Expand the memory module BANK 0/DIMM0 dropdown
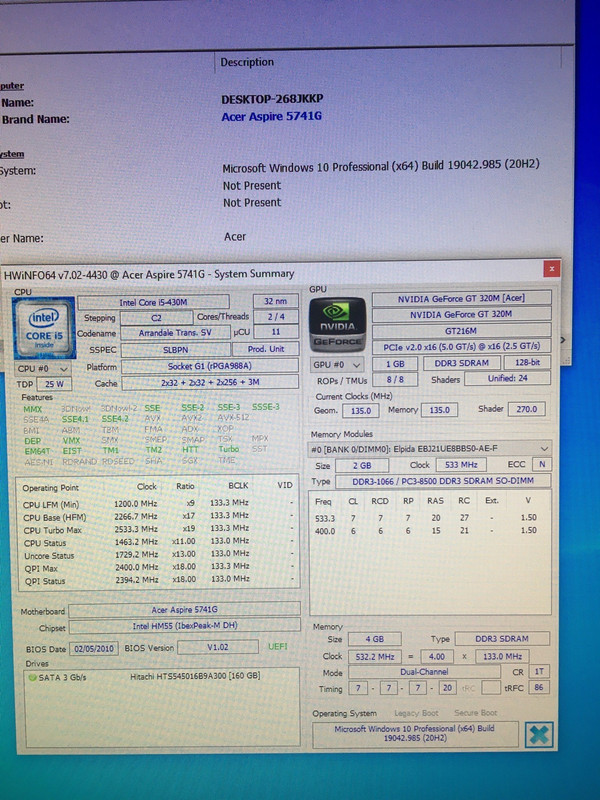This screenshot has height=800, width=600. point(430,448)
